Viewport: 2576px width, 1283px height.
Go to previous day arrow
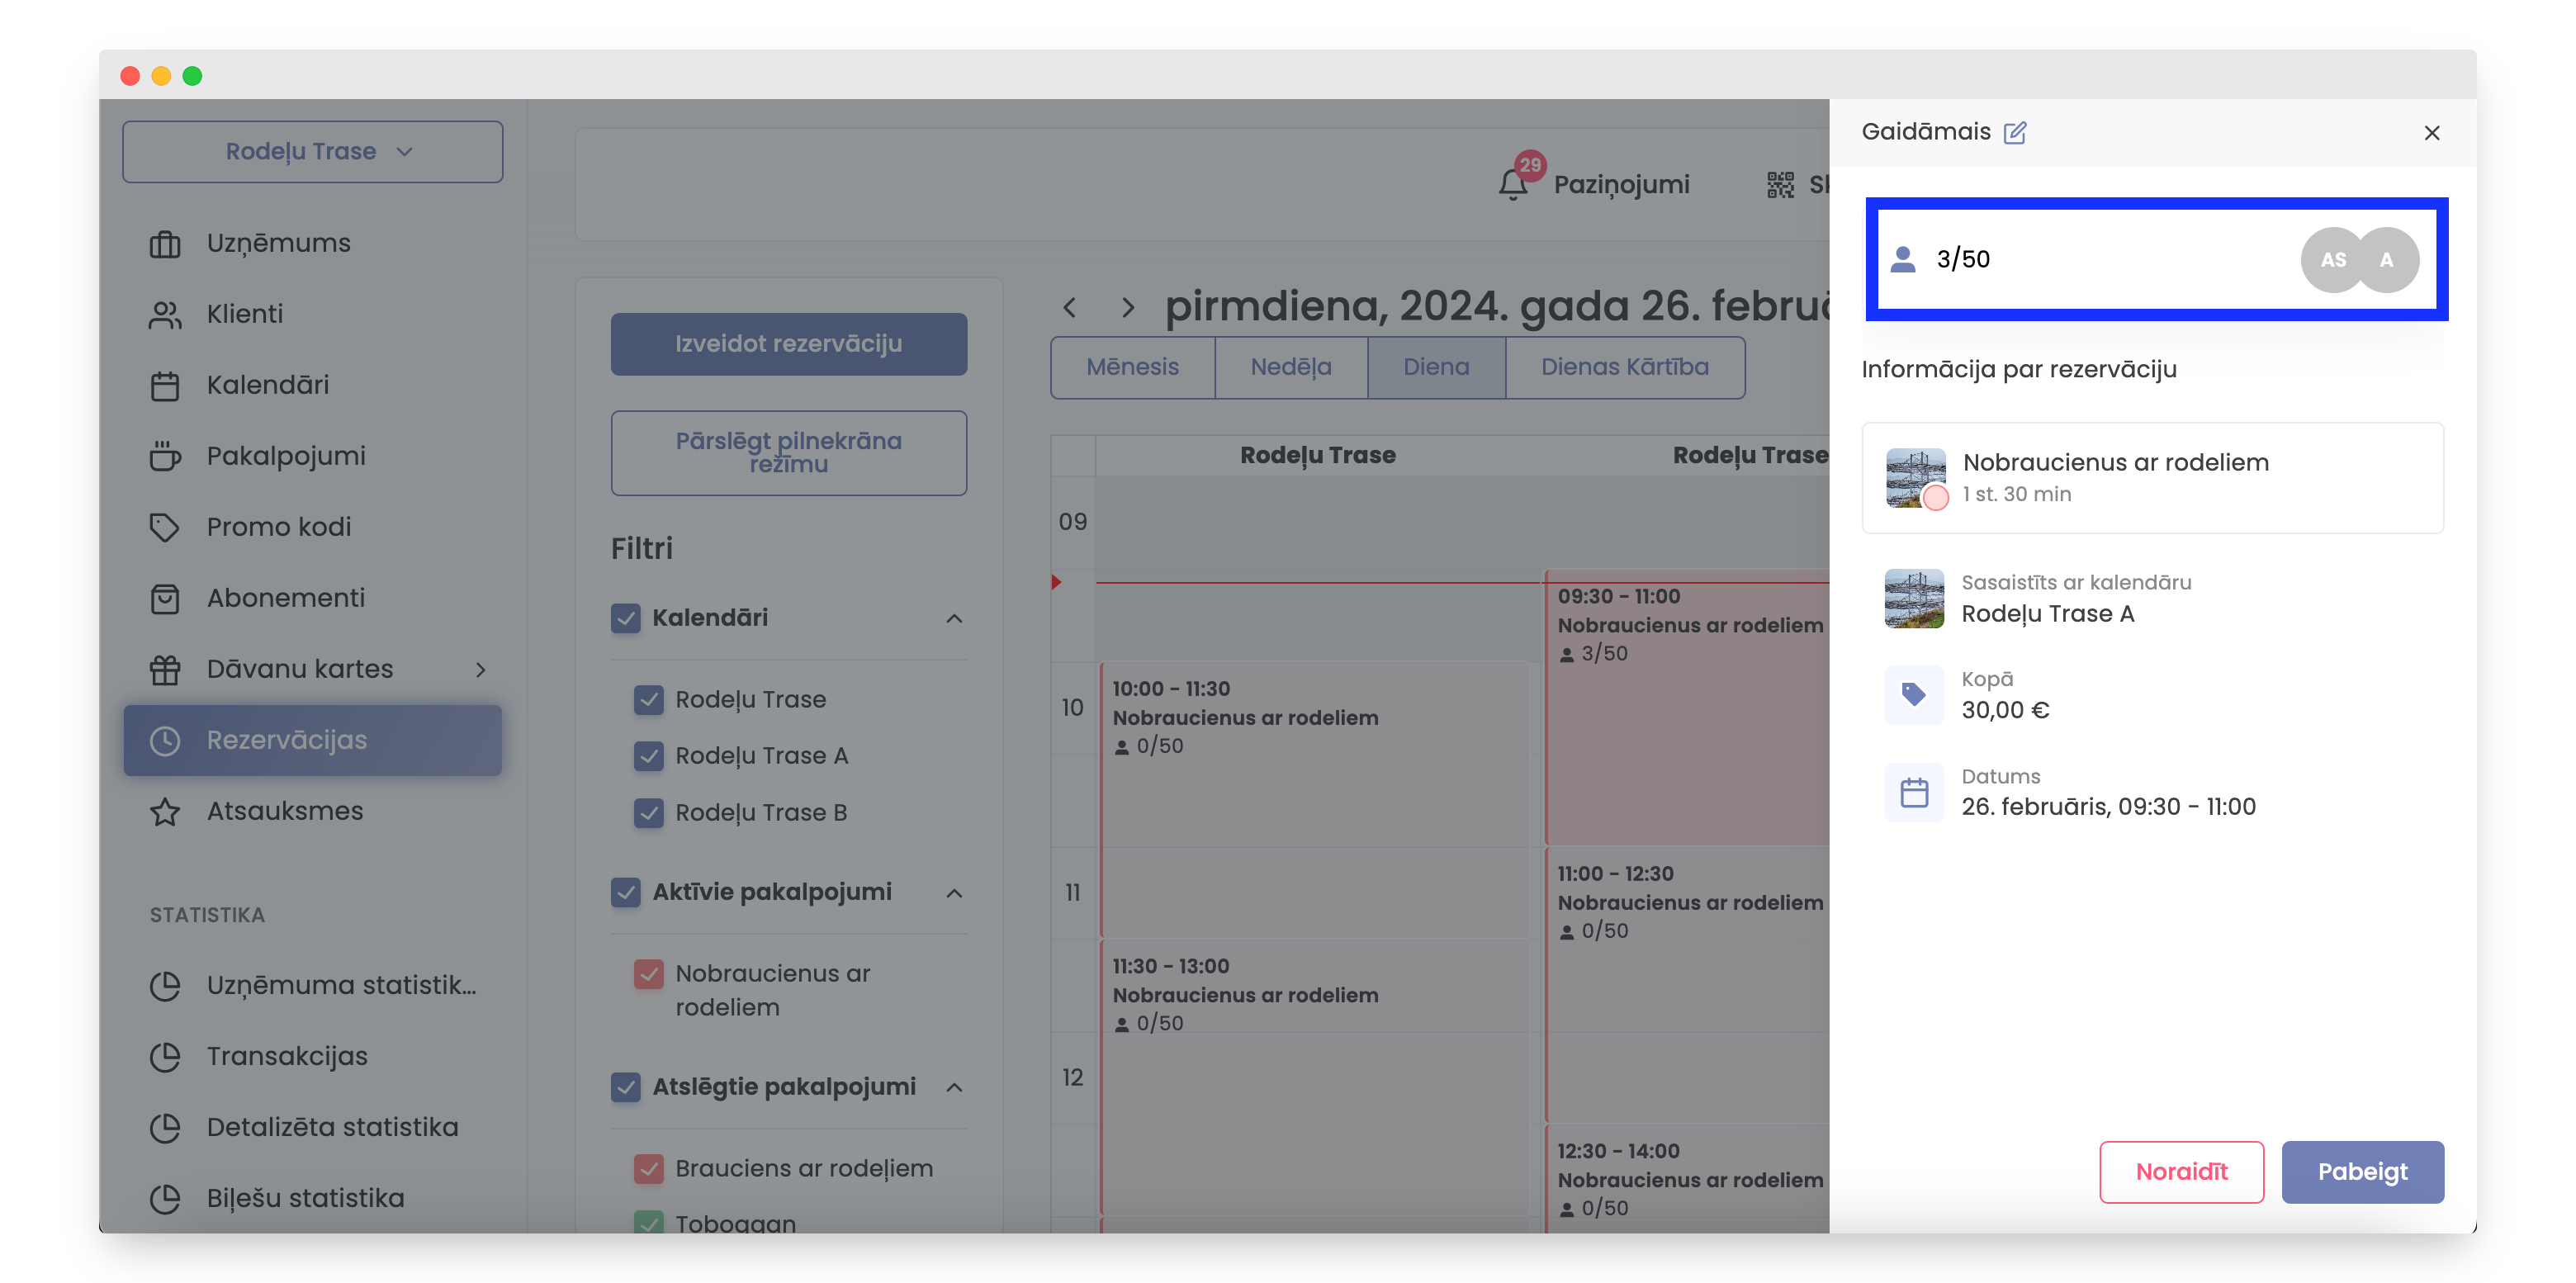click(1069, 307)
